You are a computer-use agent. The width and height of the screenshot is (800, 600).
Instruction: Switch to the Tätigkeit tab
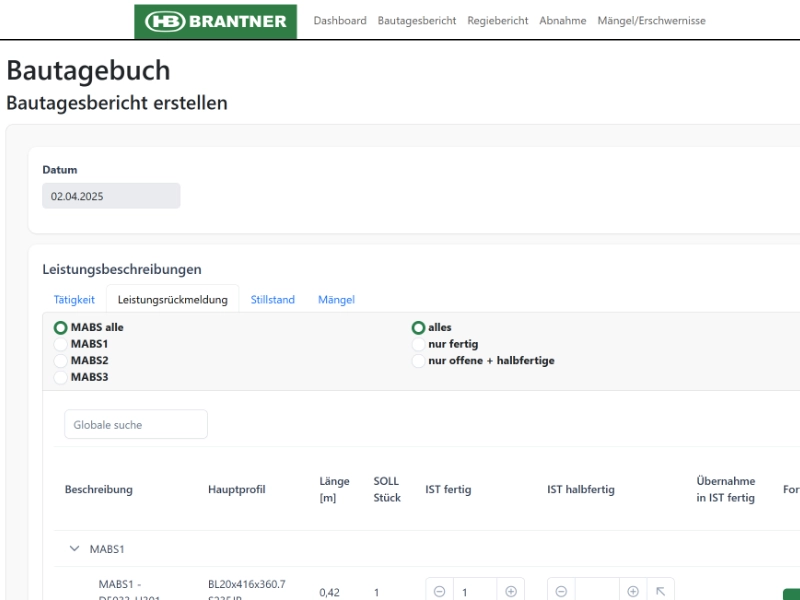pyautogui.click(x=75, y=299)
